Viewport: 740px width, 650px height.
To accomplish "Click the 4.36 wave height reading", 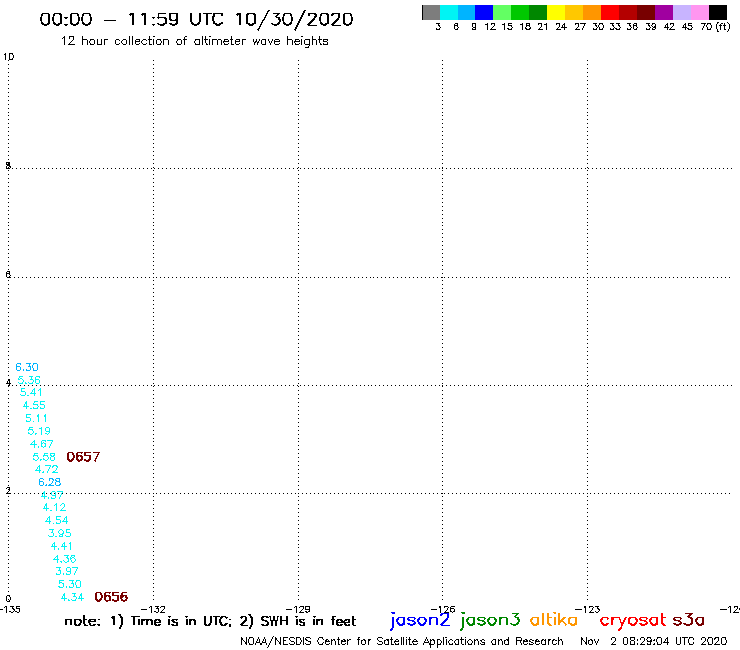I will pyautogui.click(x=65, y=559).
